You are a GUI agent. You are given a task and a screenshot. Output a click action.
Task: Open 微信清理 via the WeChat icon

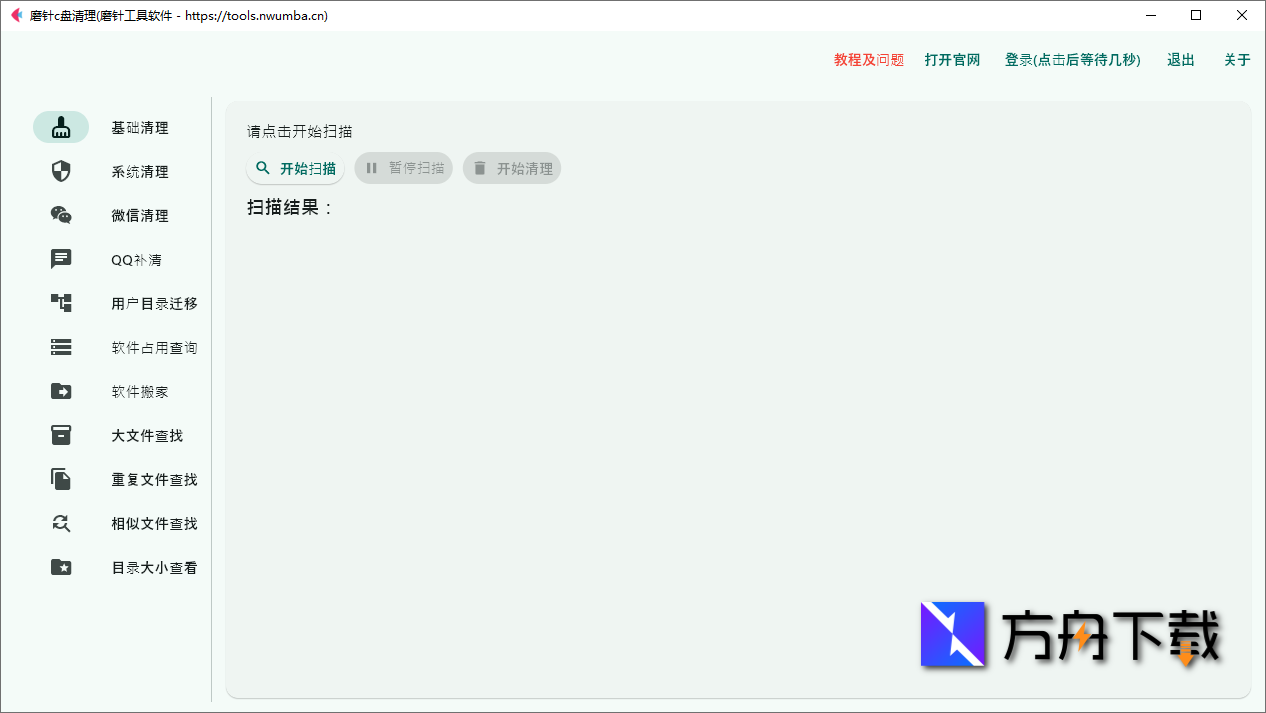(61, 215)
